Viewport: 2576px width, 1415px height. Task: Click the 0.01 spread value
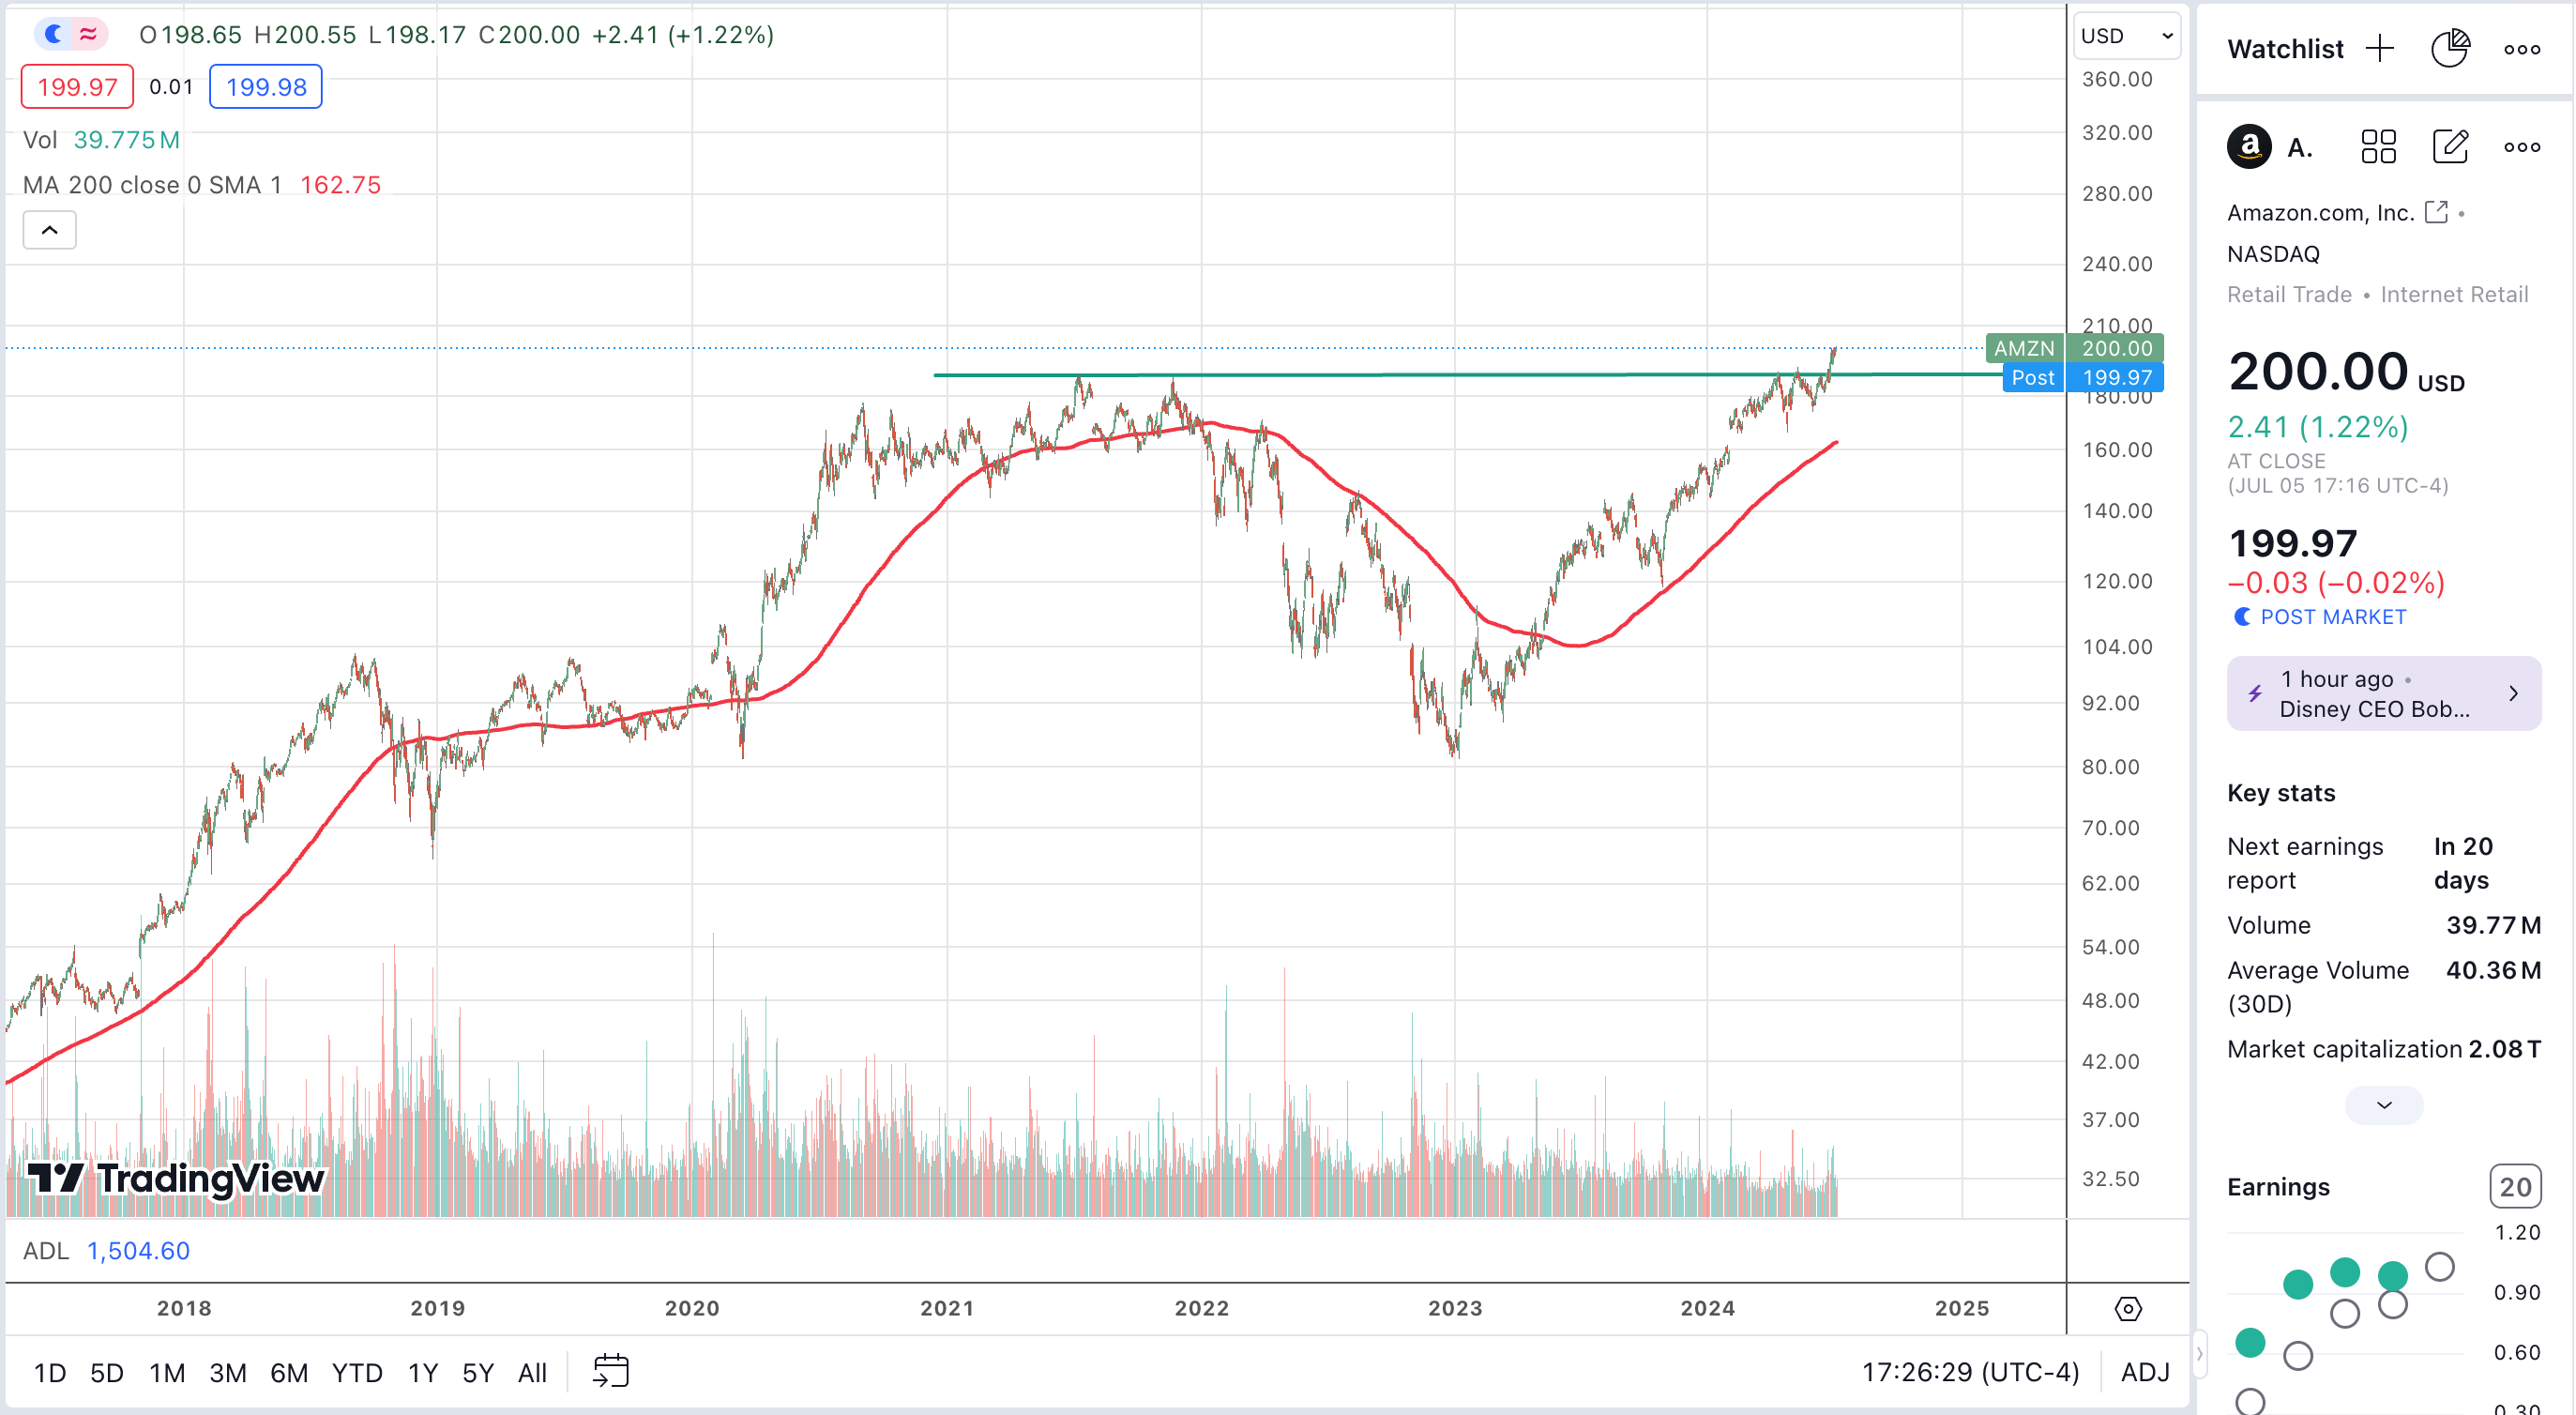coord(171,87)
